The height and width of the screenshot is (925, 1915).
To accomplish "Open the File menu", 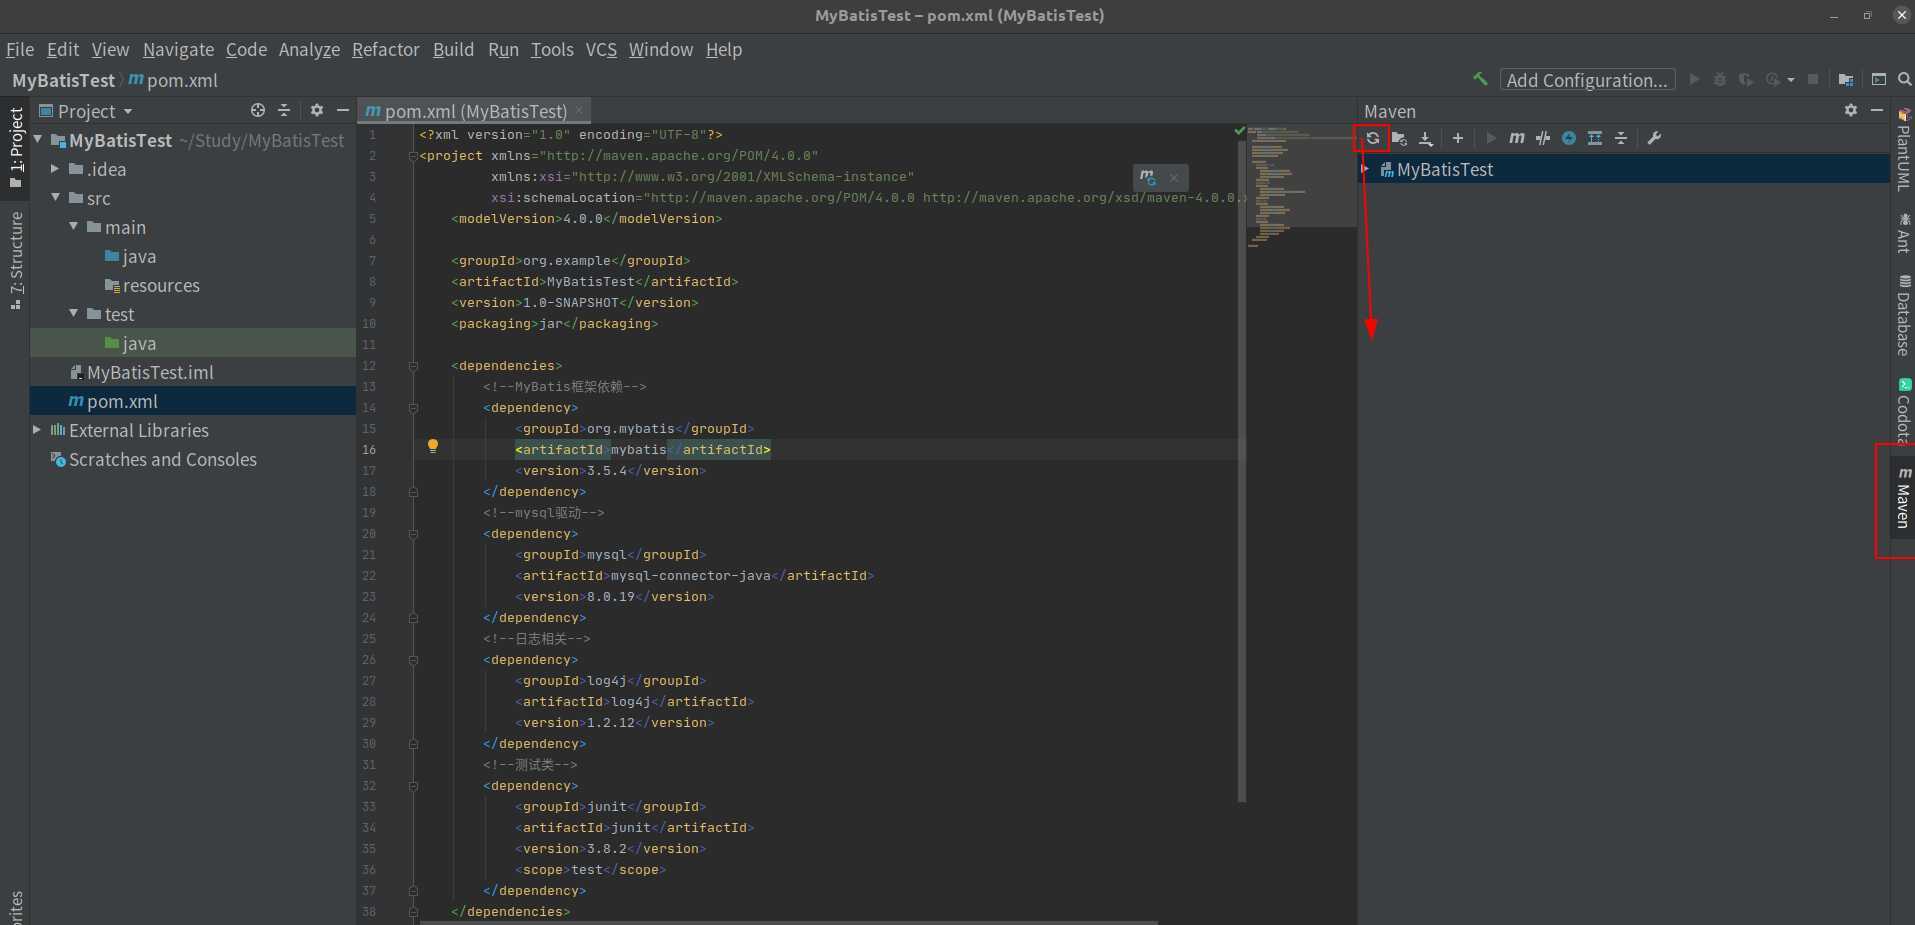I will (20, 49).
